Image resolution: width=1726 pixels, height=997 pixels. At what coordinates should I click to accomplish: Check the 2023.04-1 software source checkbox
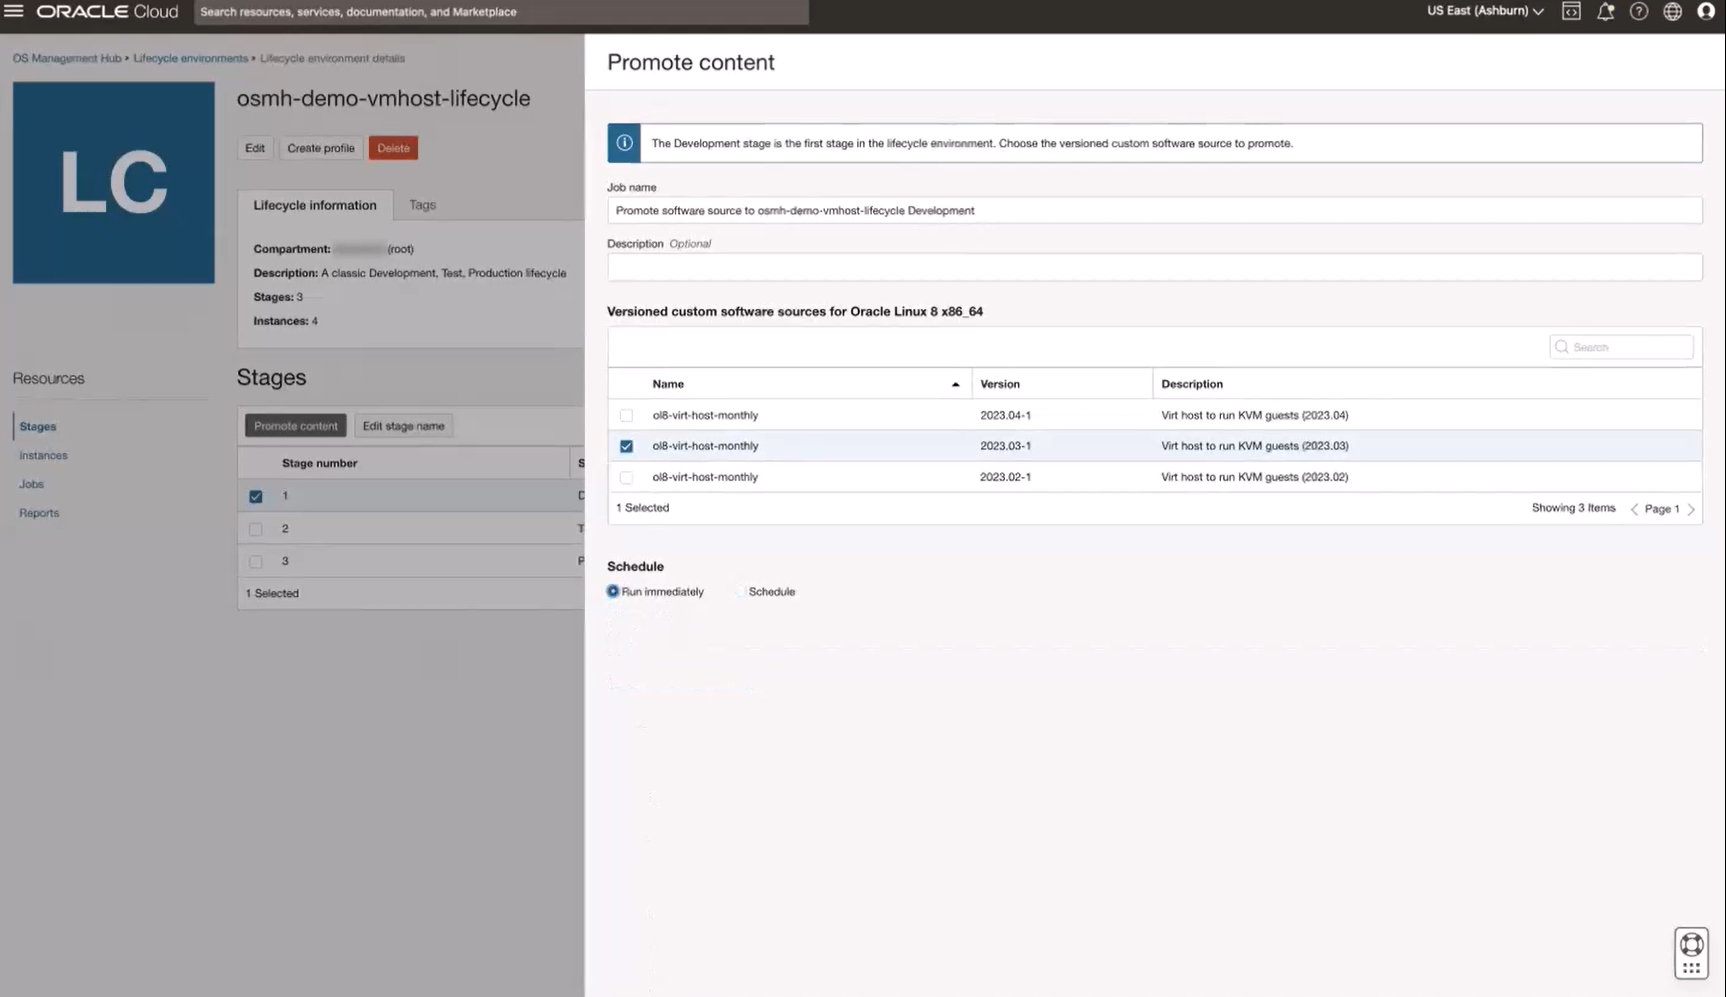(626, 415)
